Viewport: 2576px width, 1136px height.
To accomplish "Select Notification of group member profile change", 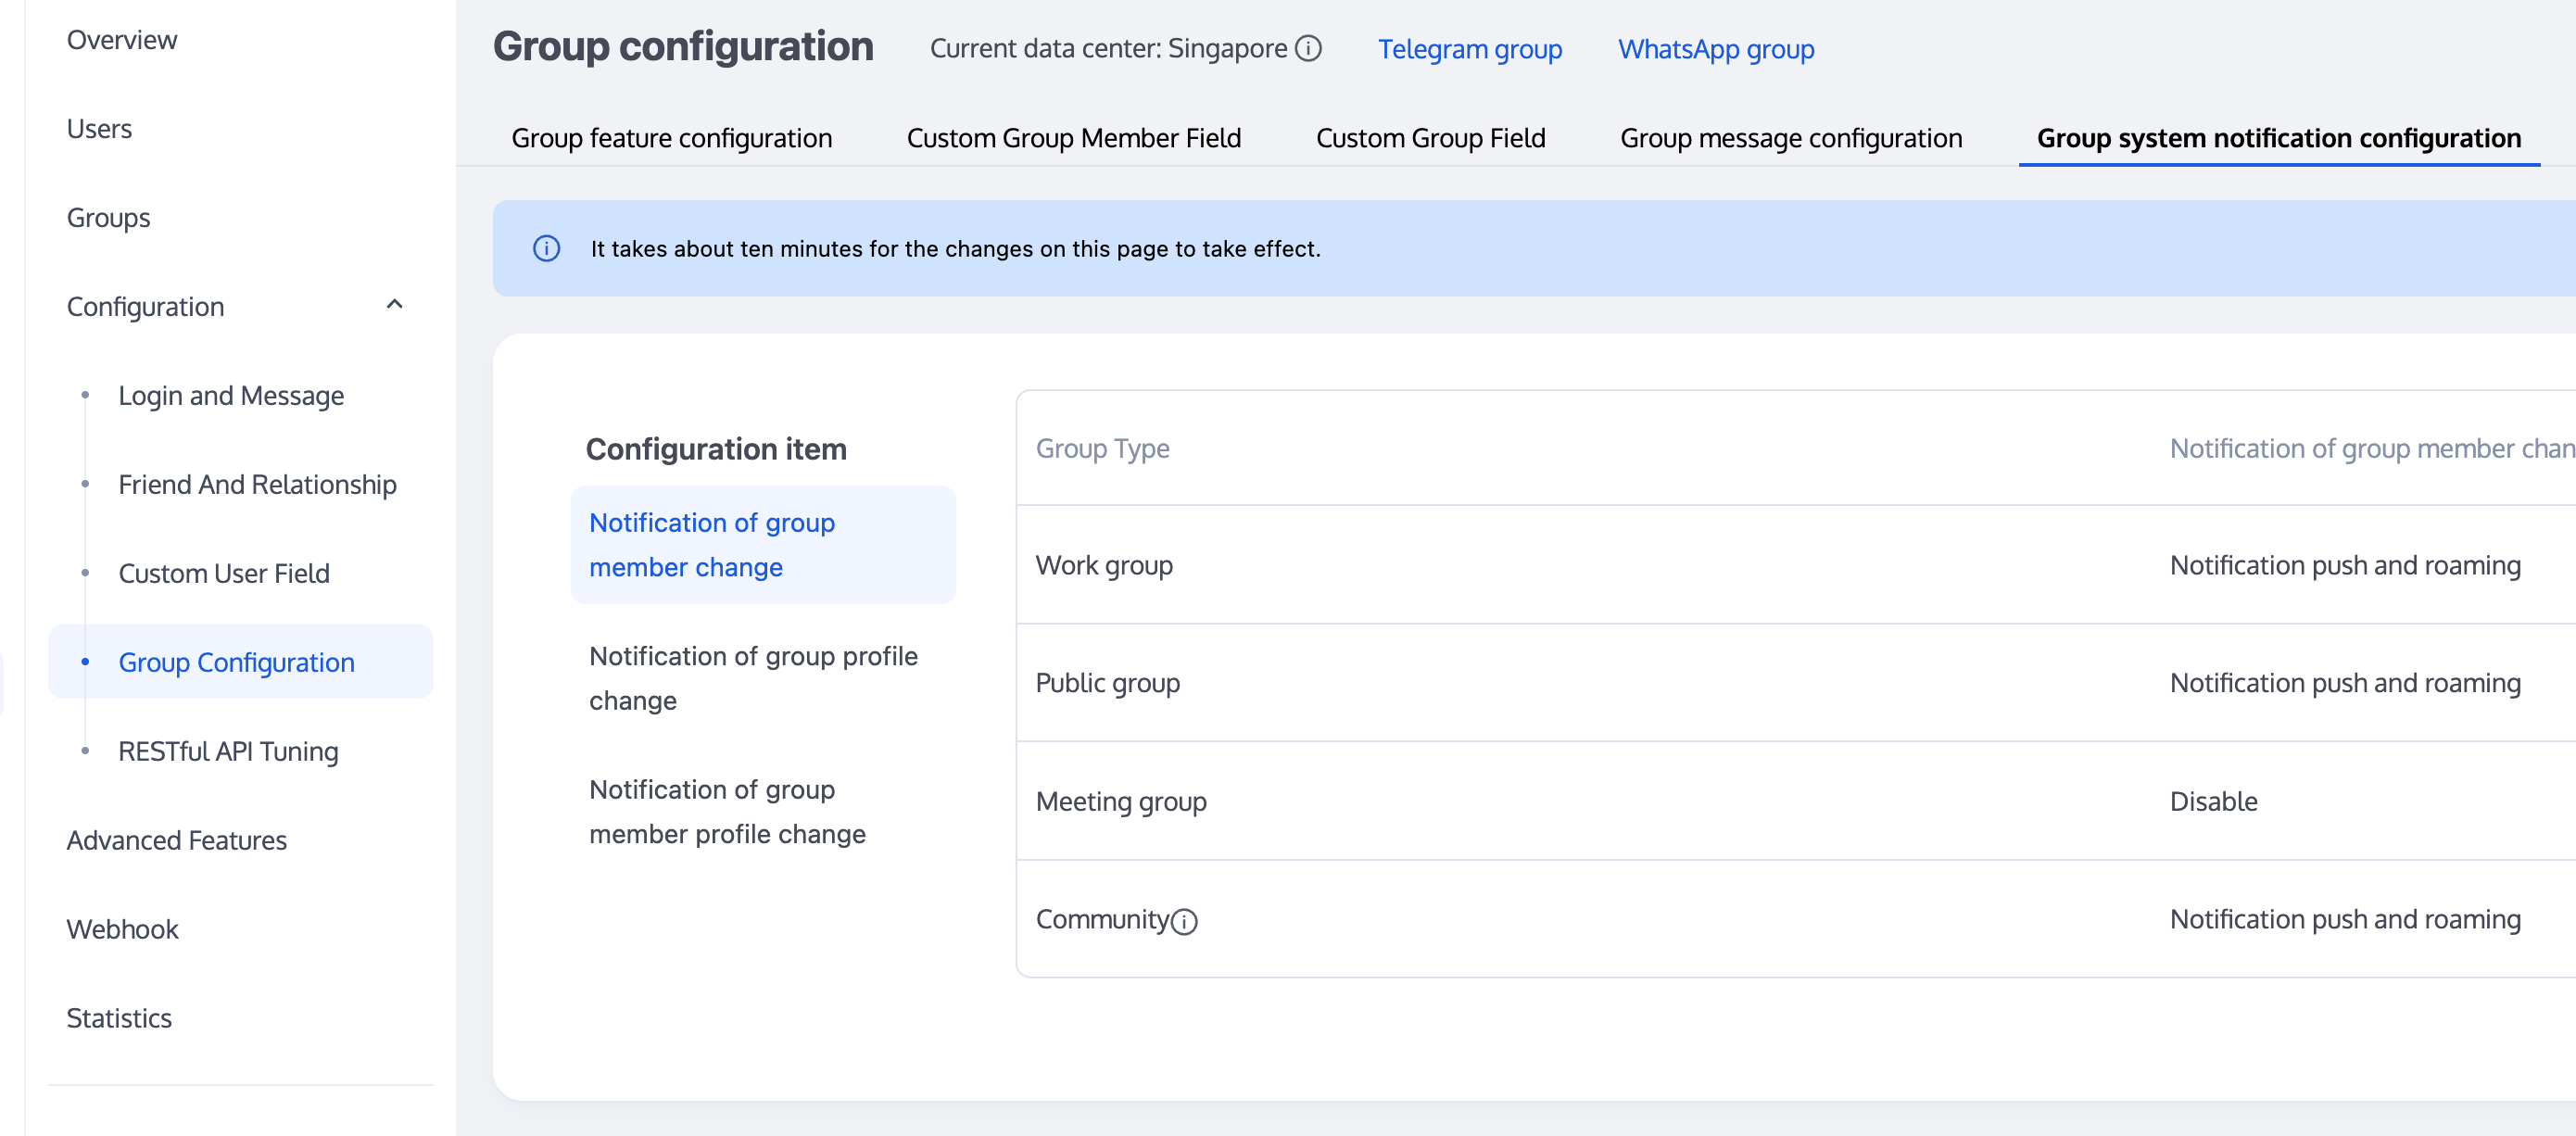I will (x=727, y=811).
